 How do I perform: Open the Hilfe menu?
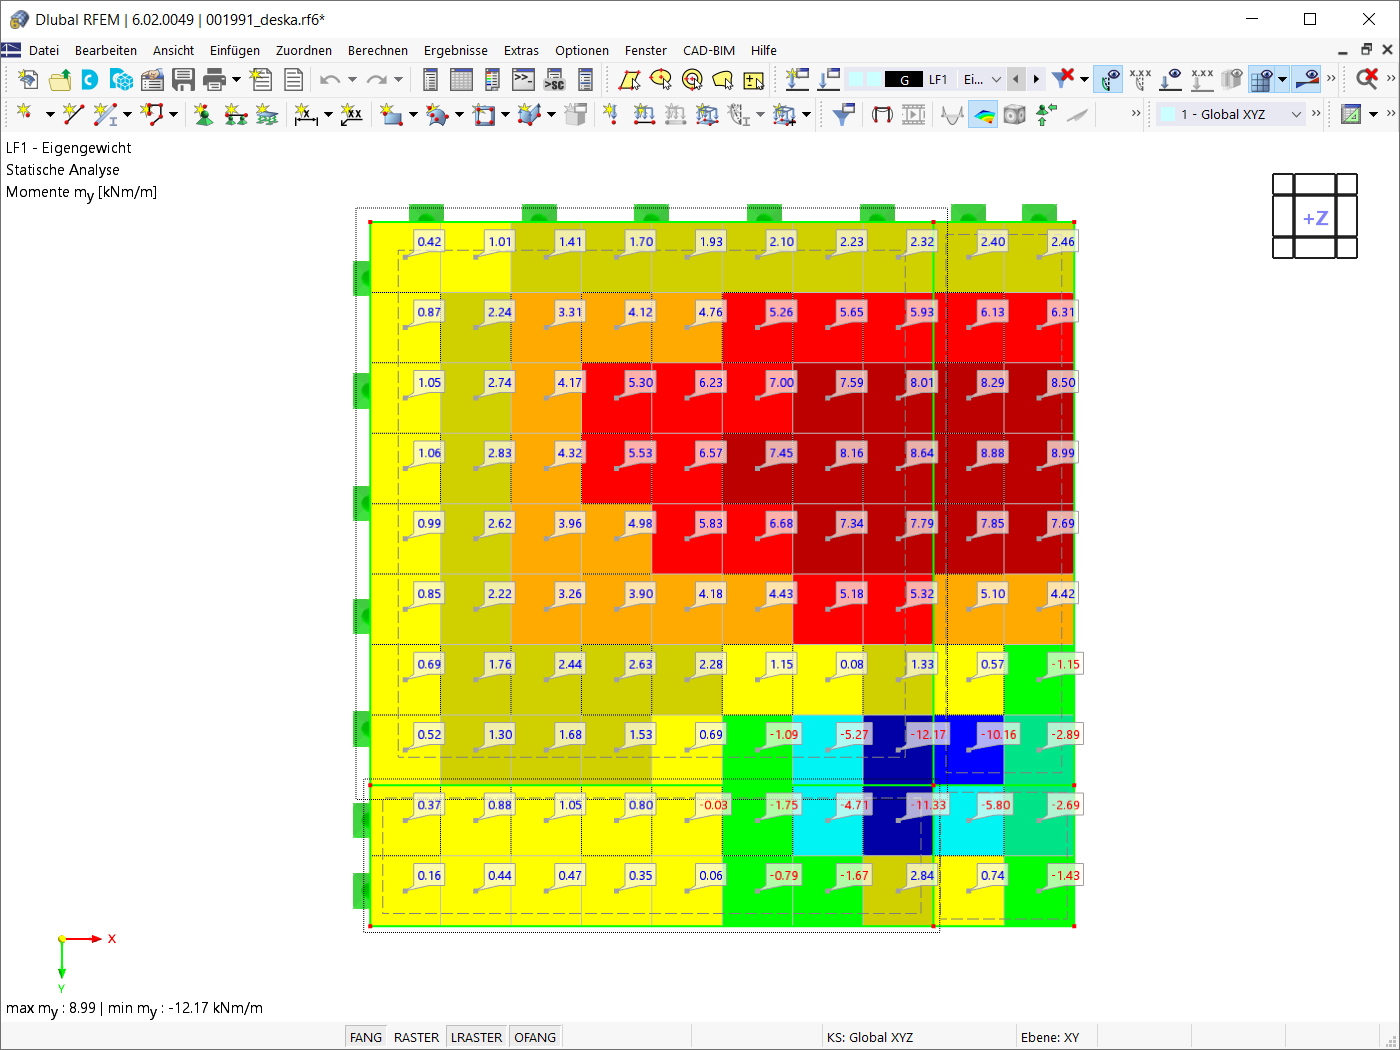(x=764, y=50)
